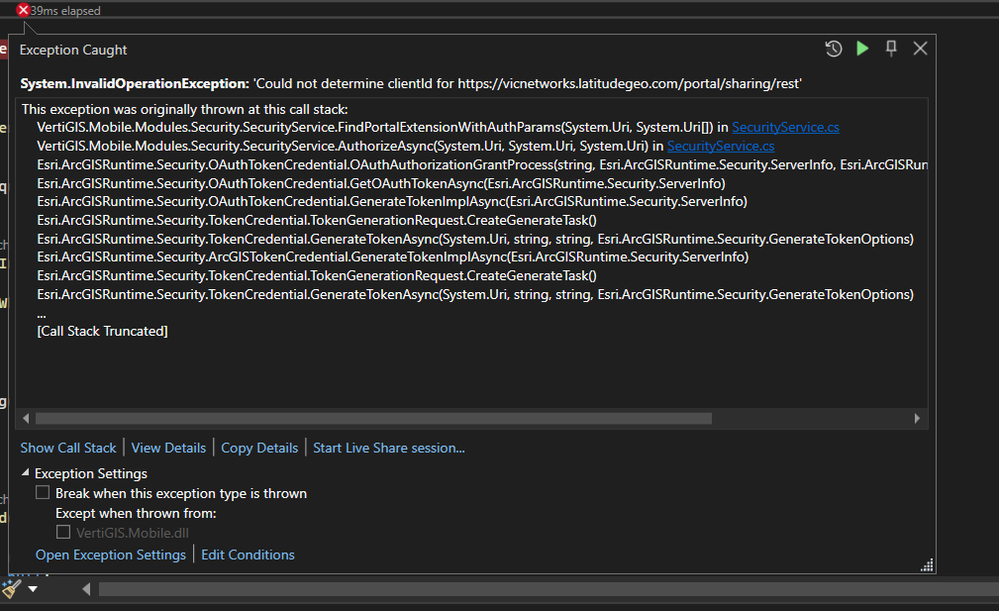Open the second SecurityService.cs link

click(x=706, y=146)
